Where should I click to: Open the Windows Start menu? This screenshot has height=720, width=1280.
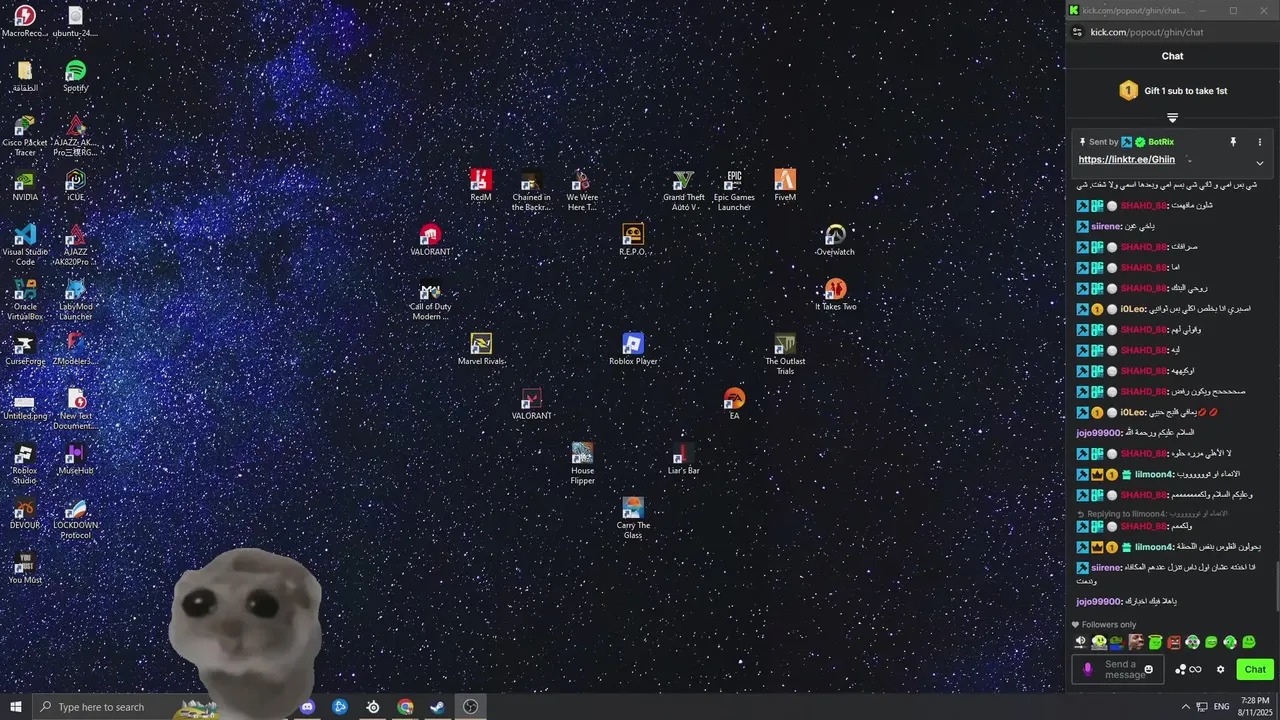(15, 707)
